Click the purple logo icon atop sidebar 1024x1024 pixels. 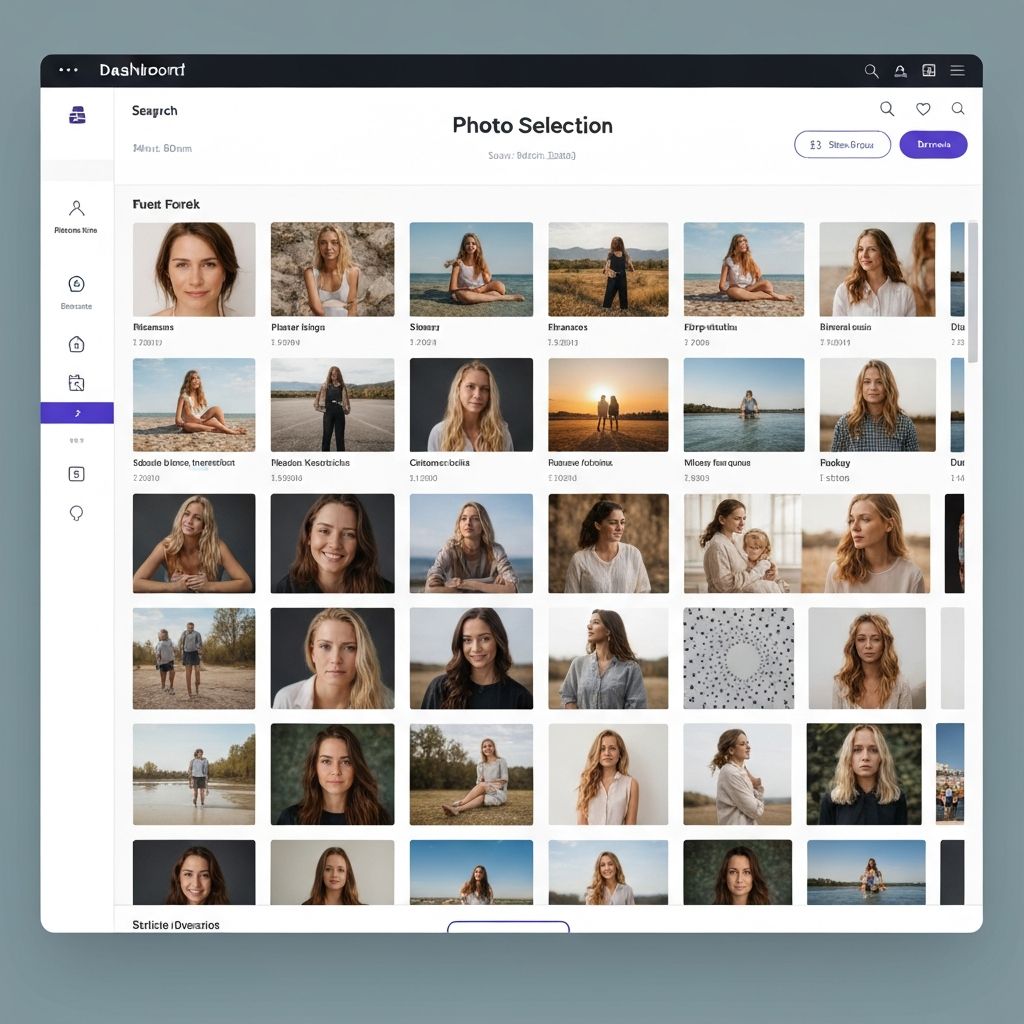[77, 115]
